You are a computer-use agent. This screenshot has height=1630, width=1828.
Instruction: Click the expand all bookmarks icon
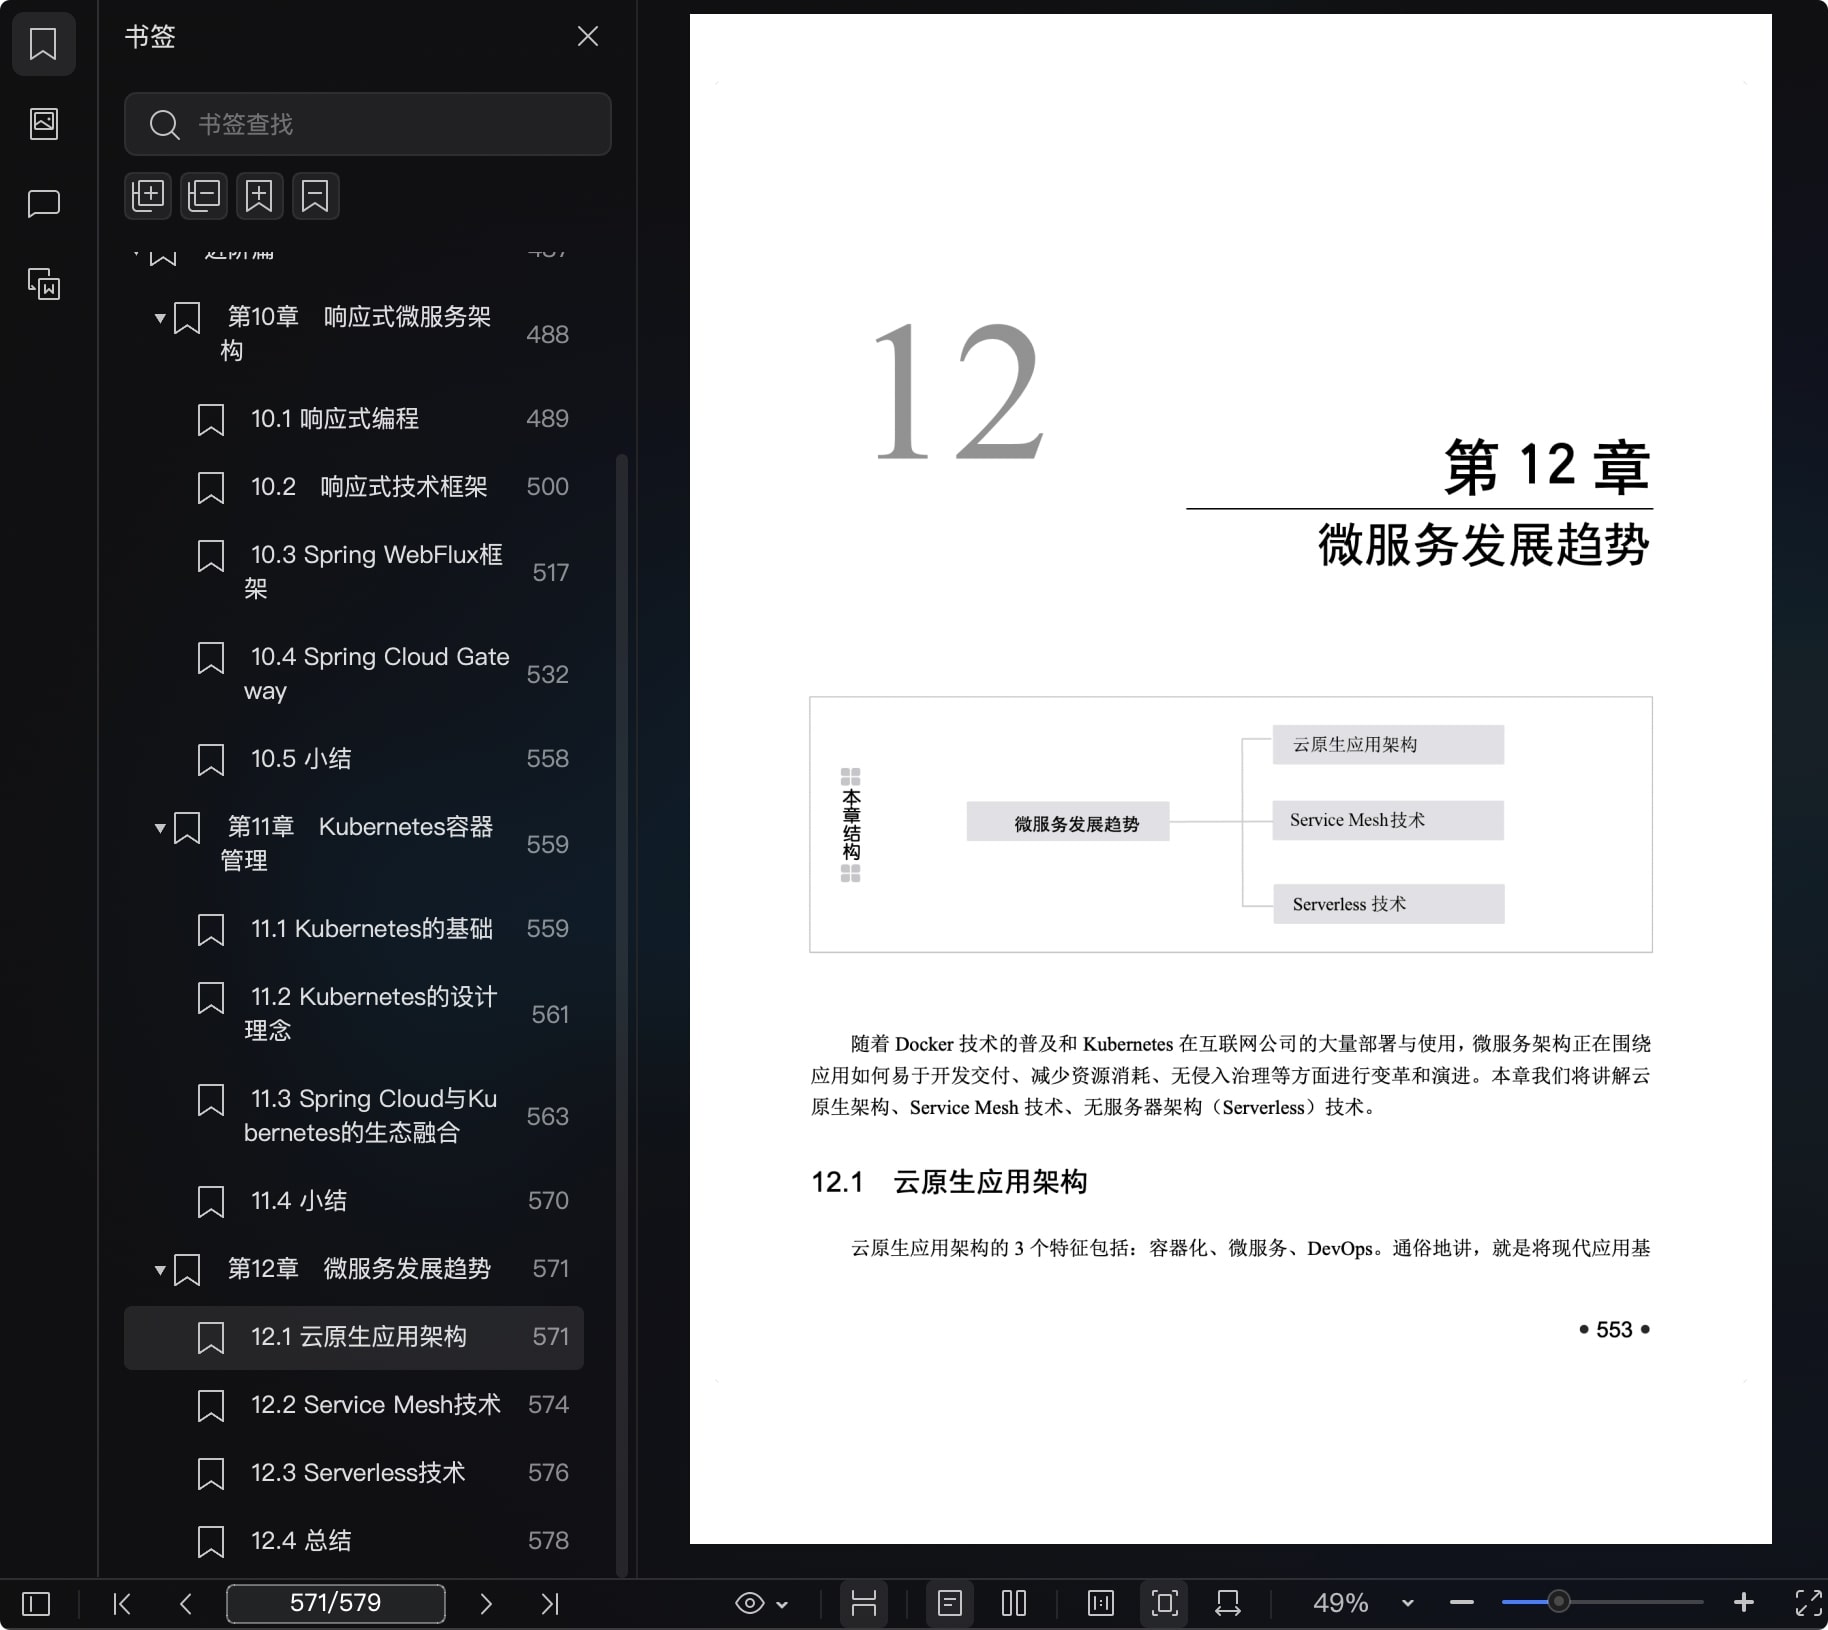point(148,195)
